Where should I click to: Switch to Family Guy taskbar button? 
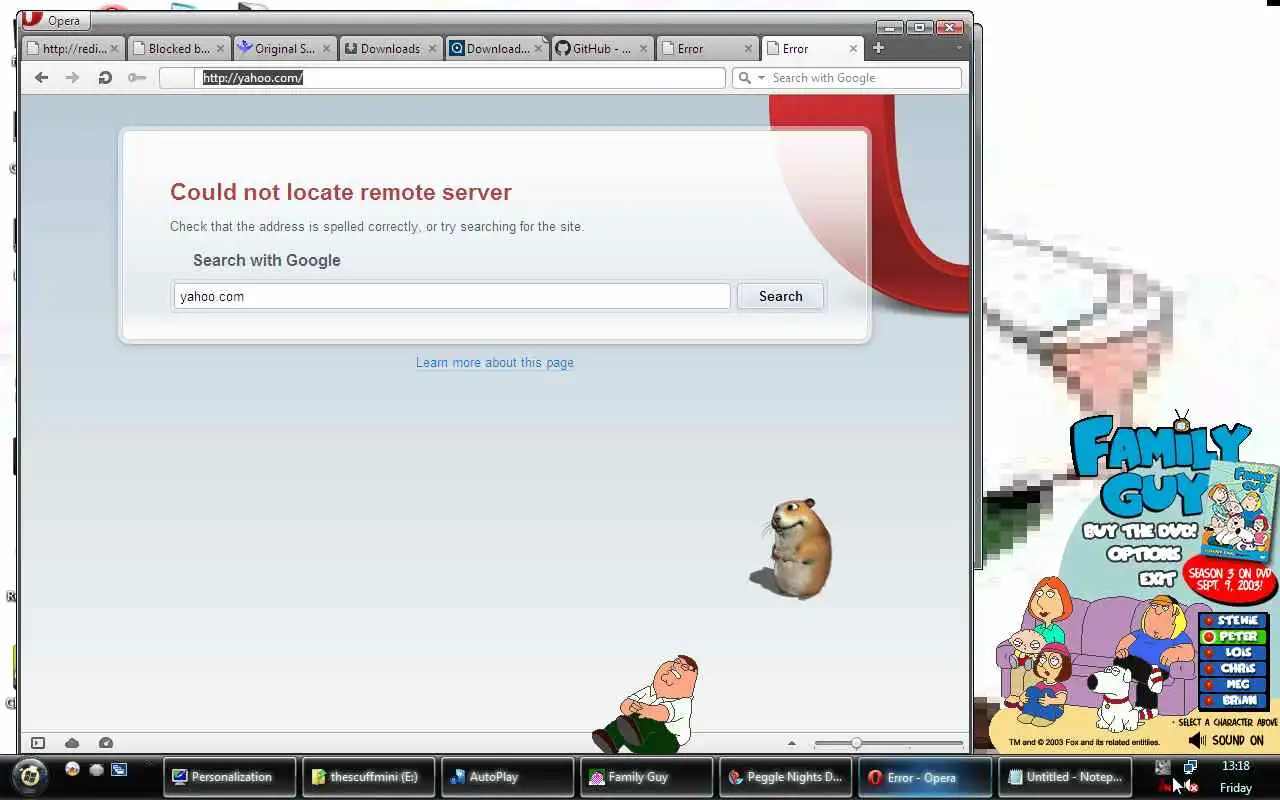tap(646, 777)
